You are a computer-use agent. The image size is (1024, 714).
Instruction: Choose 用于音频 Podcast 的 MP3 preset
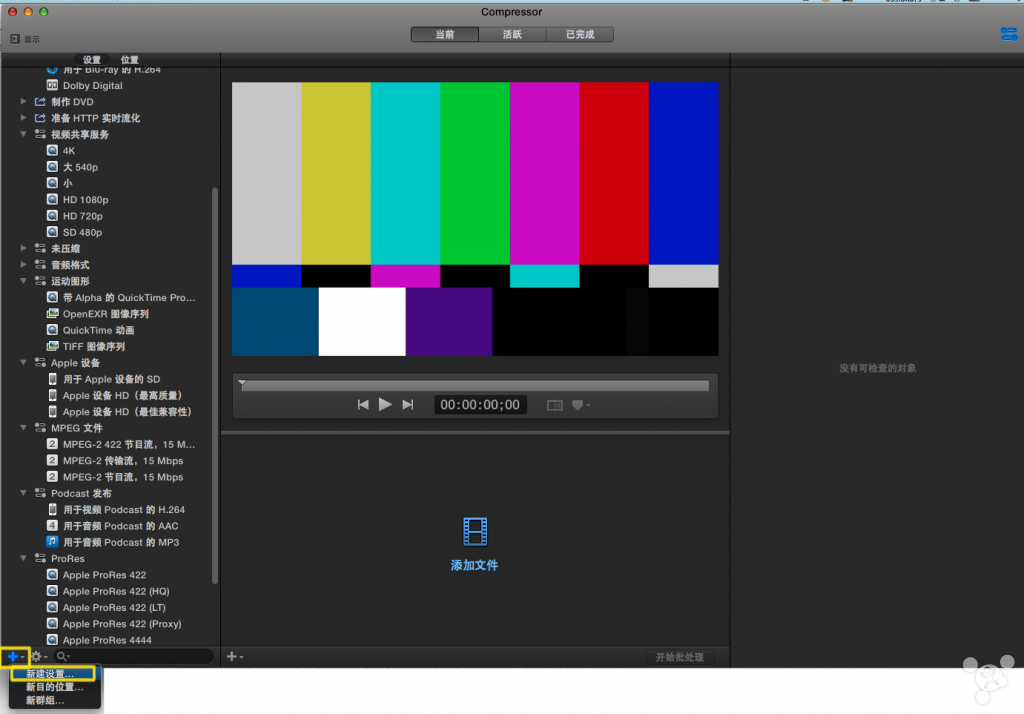120,542
